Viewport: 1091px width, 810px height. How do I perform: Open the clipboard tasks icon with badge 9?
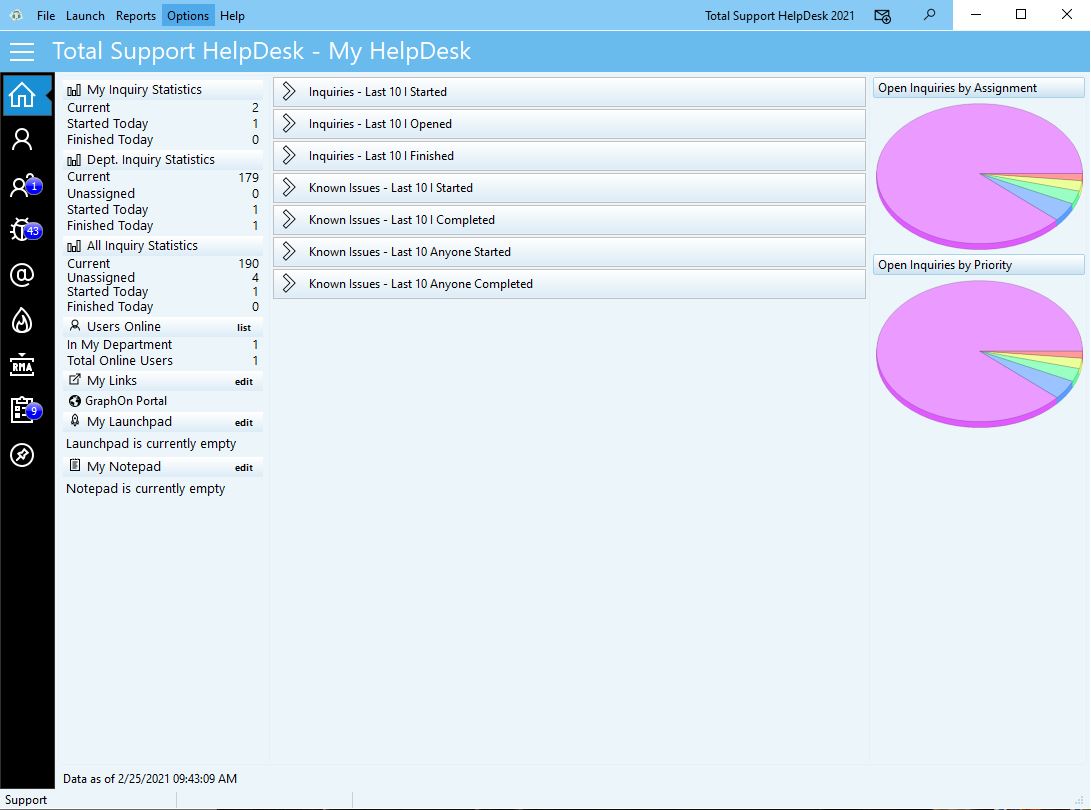(25, 410)
